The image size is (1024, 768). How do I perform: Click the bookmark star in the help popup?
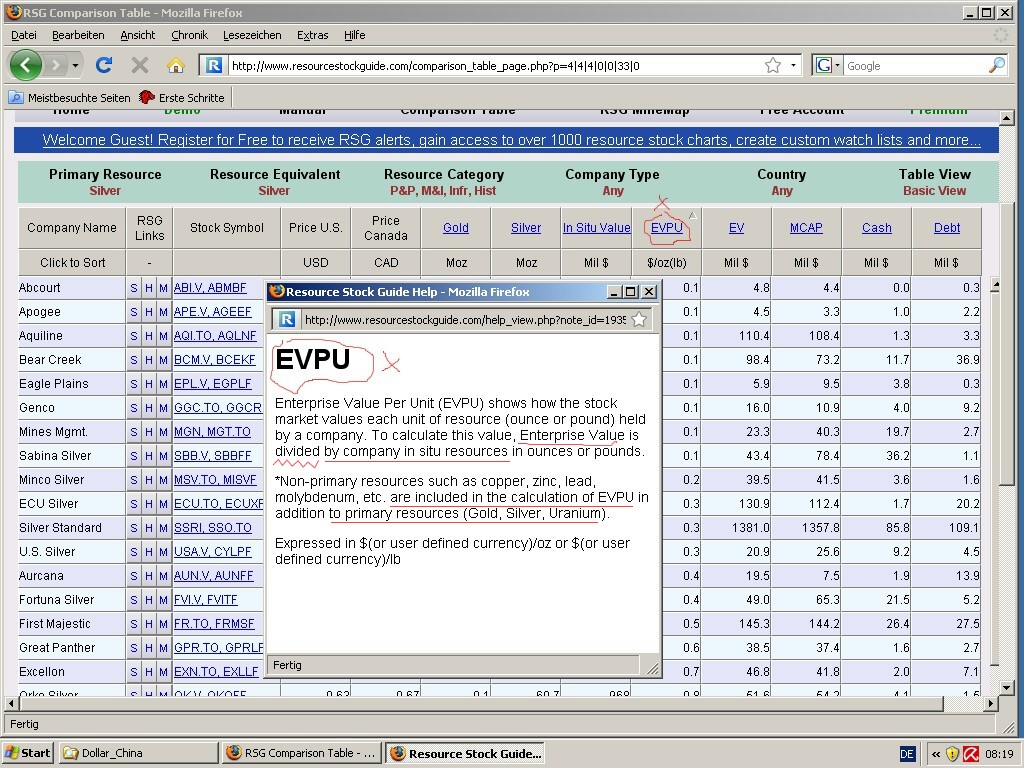point(638,320)
